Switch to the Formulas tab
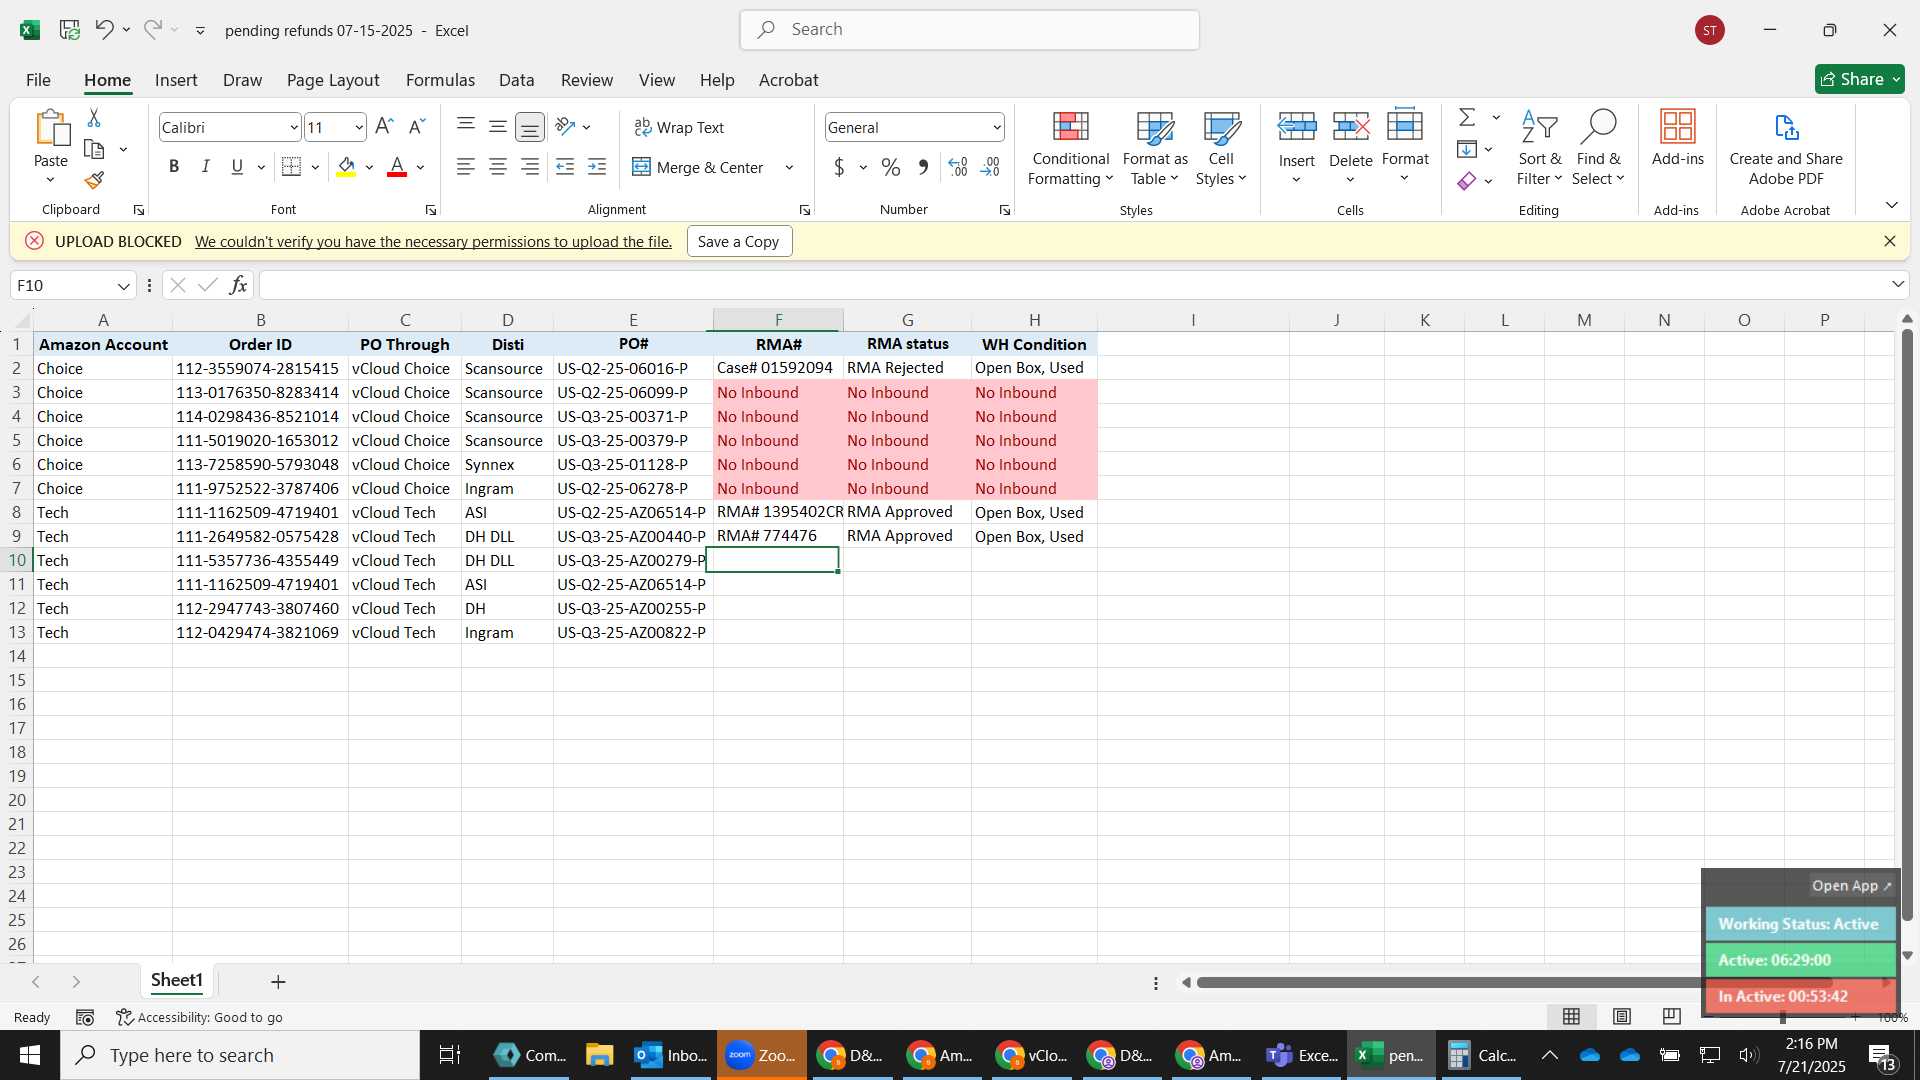This screenshot has height=1080, width=1920. (440, 80)
